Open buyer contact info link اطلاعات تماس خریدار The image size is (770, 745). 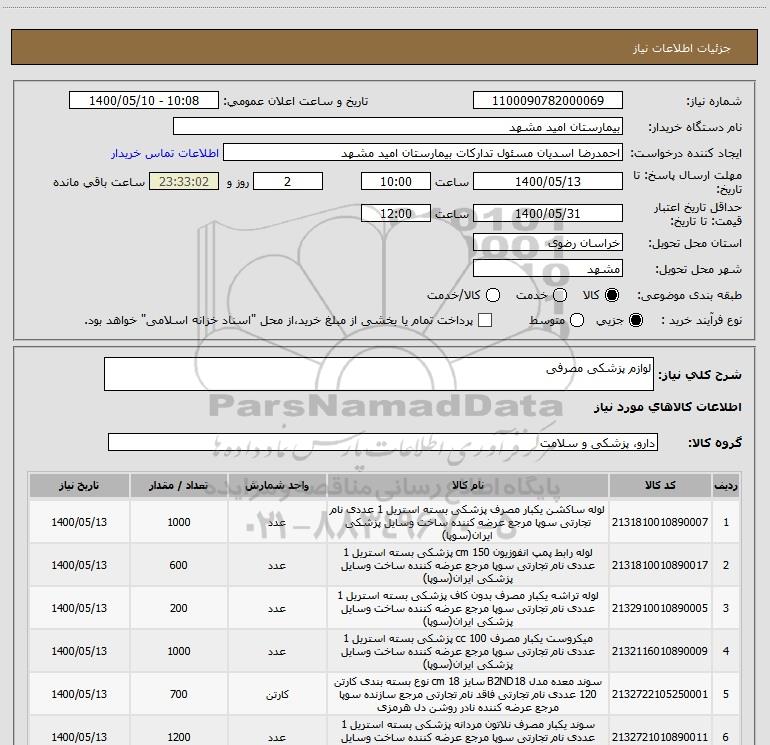point(165,153)
